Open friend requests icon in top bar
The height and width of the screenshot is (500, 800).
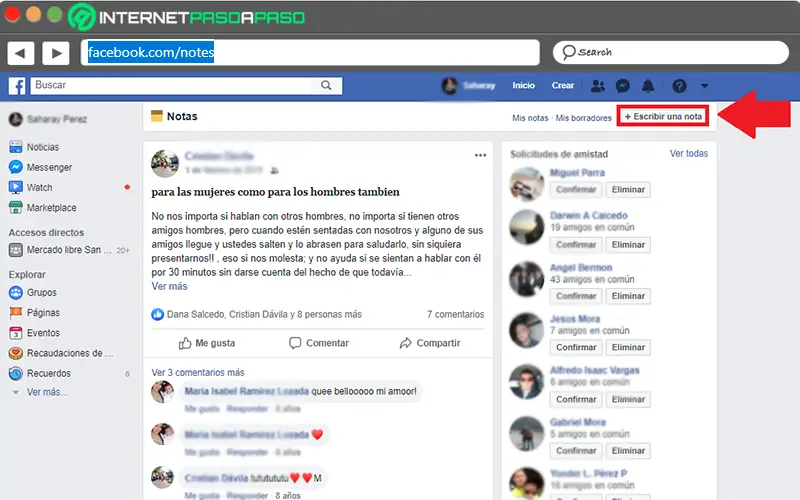click(597, 86)
